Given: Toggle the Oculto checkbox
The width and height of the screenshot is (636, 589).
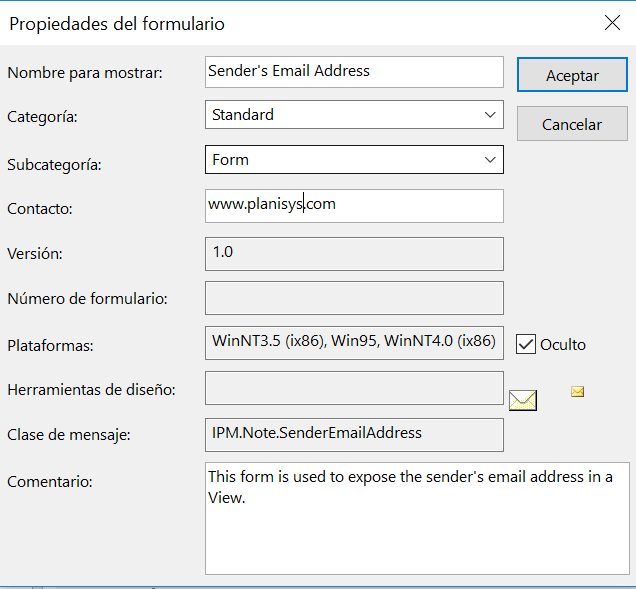Looking at the screenshot, I should 526,344.
